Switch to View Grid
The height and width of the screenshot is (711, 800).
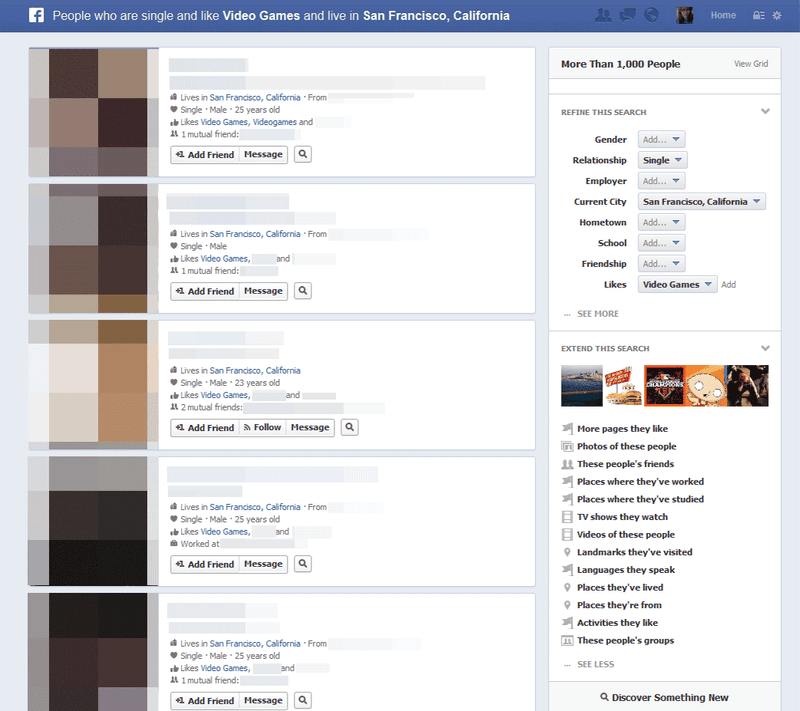coord(751,64)
